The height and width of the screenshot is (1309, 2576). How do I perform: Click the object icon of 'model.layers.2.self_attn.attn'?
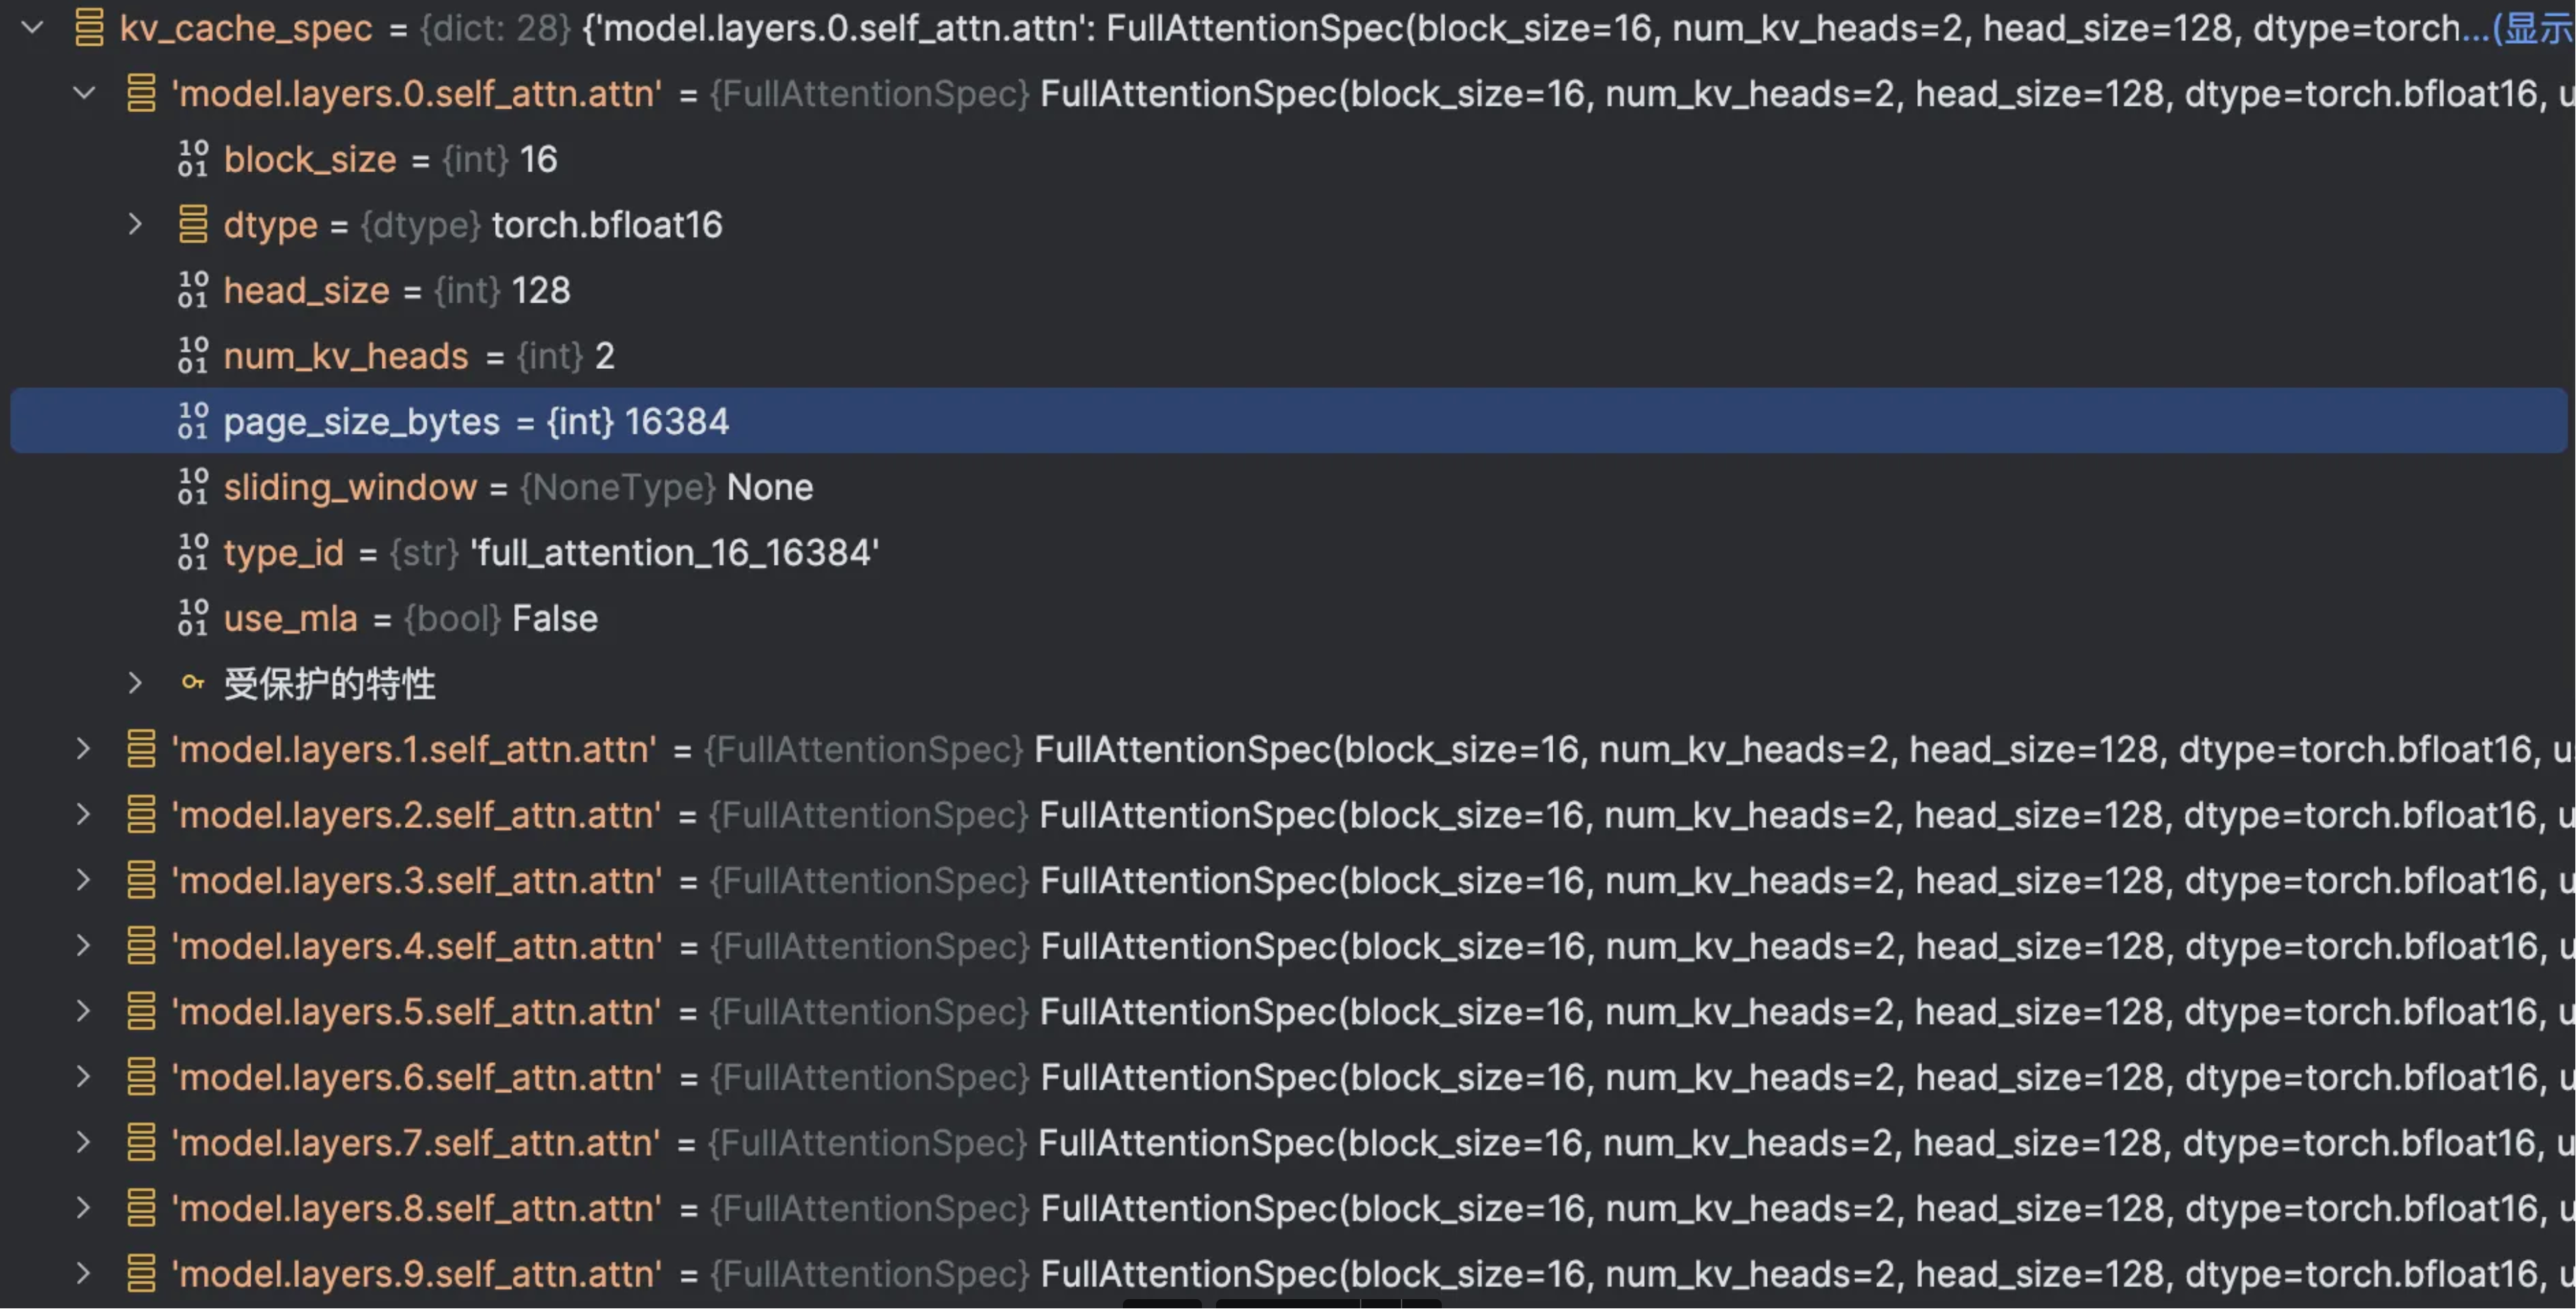(x=141, y=815)
